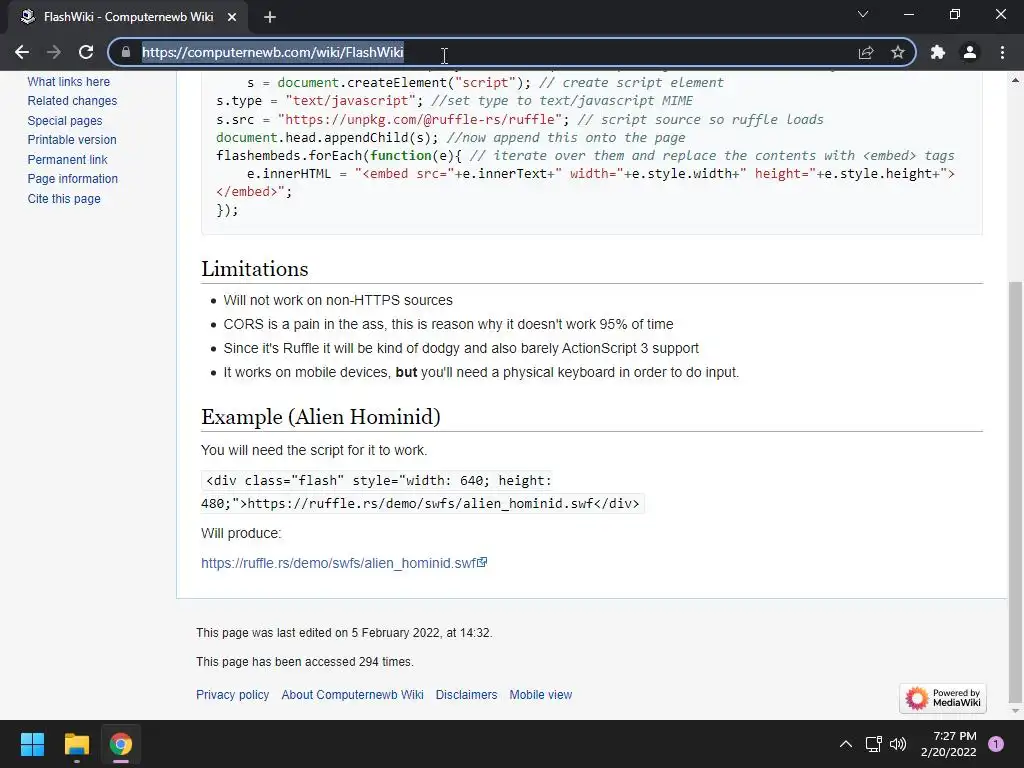
Task: Go back to the previous page
Action: click(x=22, y=52)
